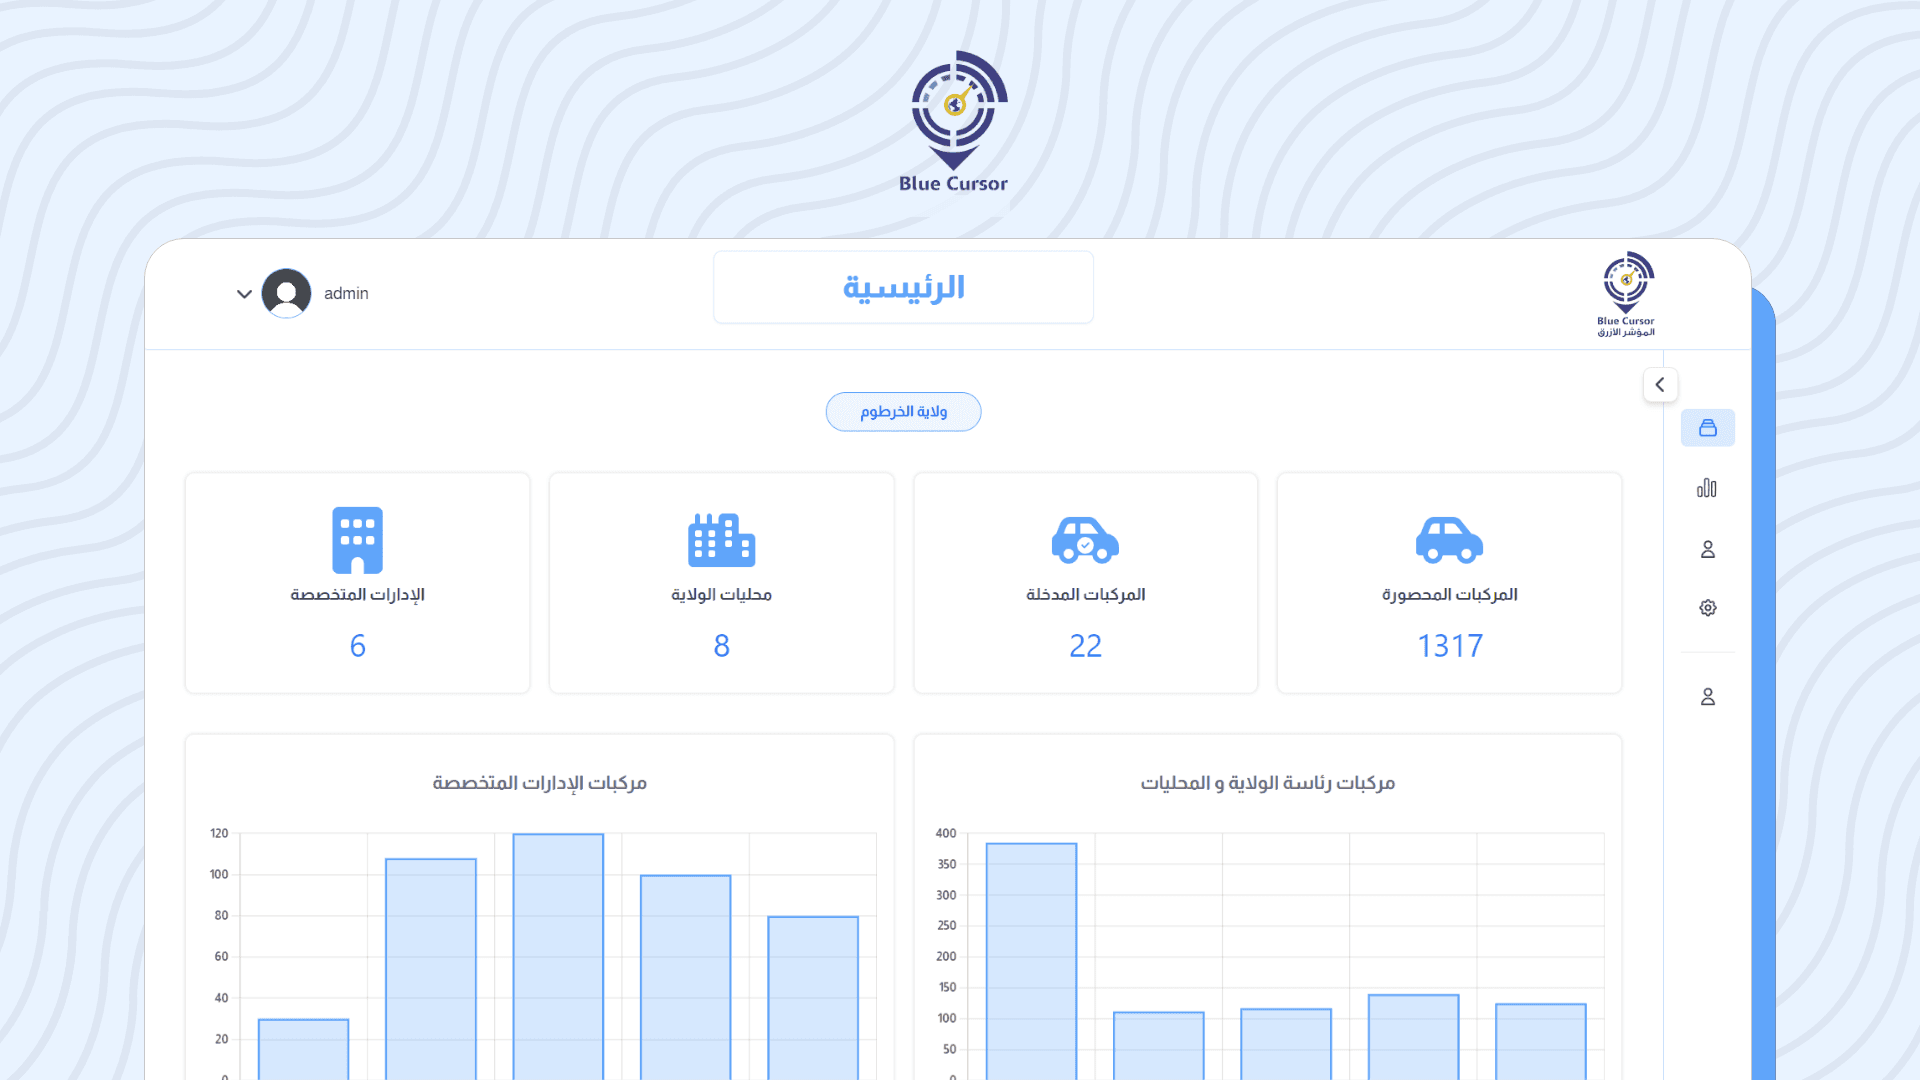Viewport: 1920px width, 1080px height.
Task: Click the office building icon on الإدارات المتخصصة card
Action: click(x=357, y=540)
